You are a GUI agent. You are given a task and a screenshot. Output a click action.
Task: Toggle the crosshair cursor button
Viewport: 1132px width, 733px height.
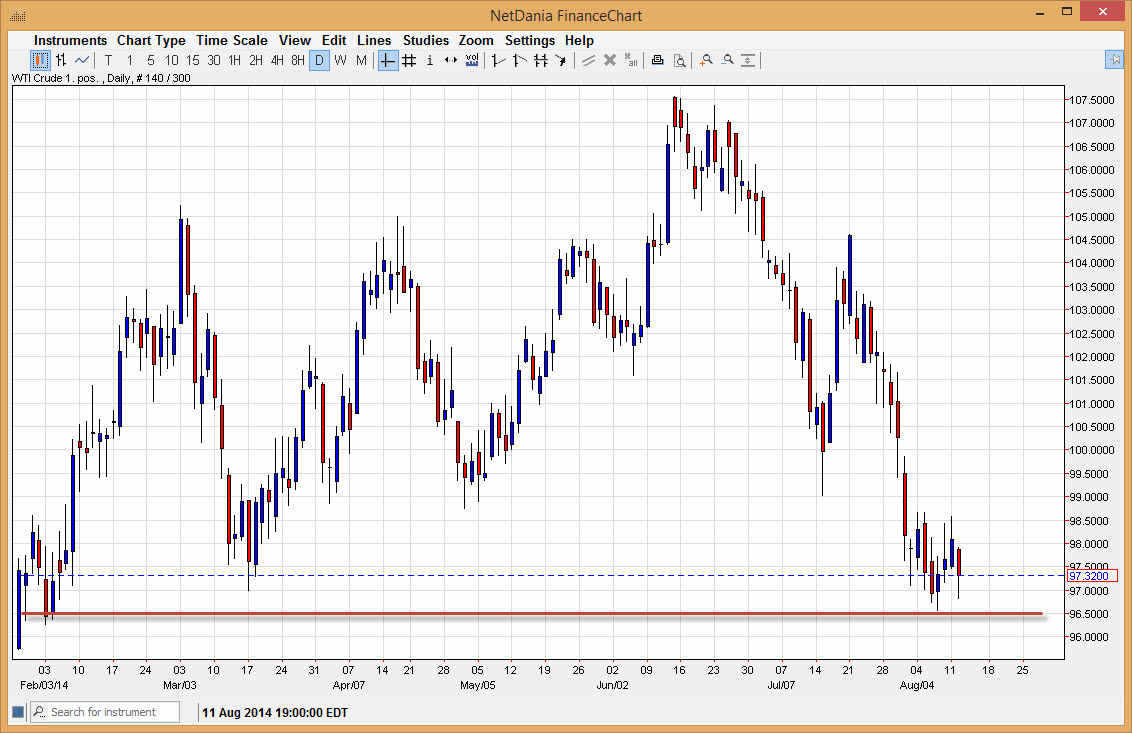click(x=387, y=60)
